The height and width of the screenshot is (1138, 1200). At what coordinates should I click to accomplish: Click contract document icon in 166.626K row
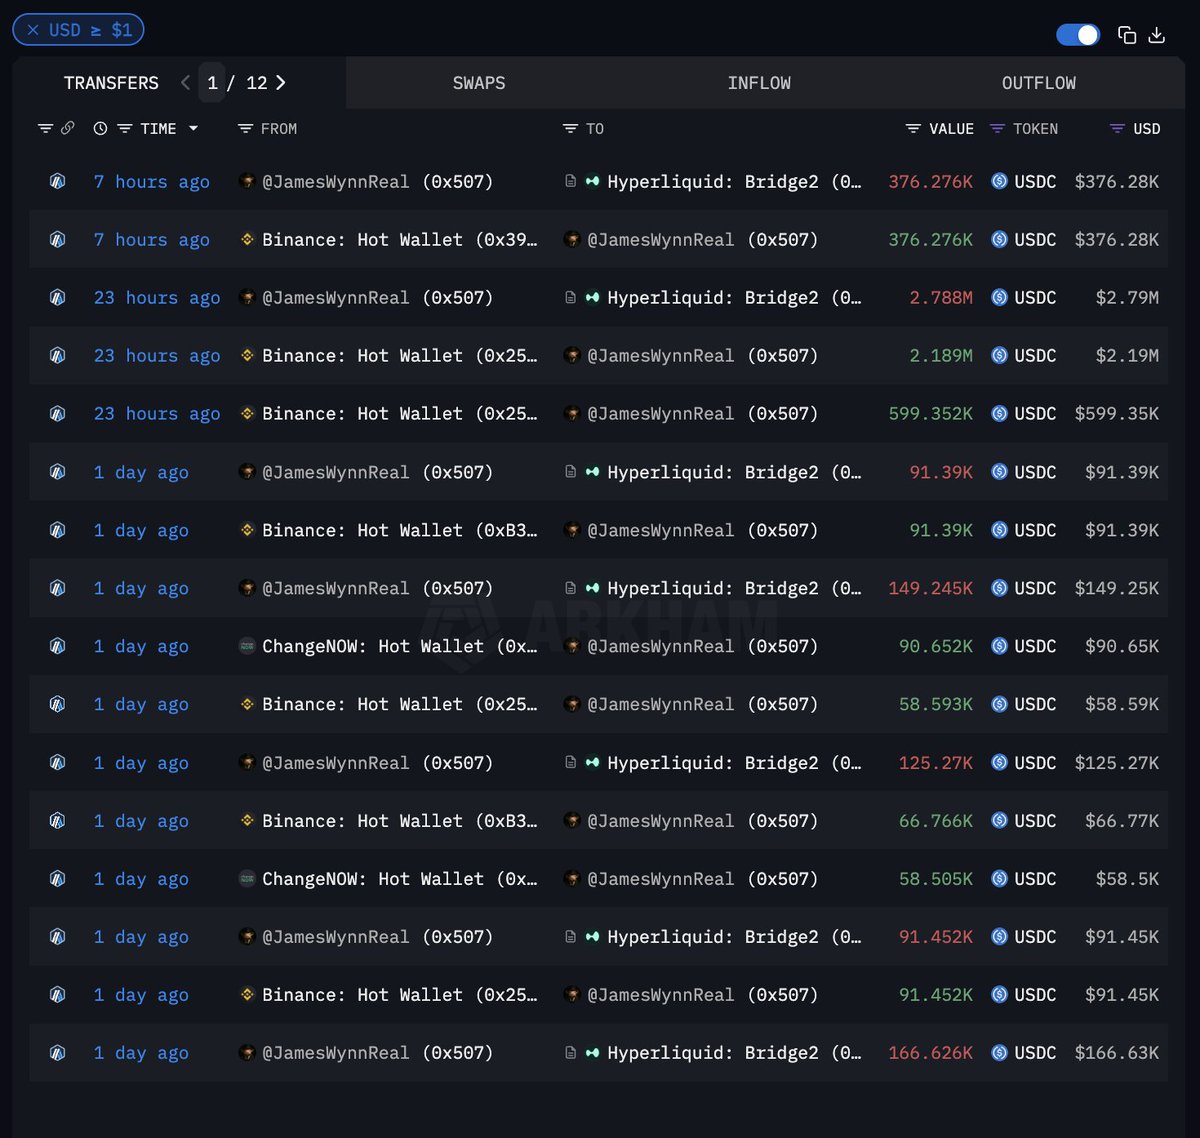(570, 1053)
